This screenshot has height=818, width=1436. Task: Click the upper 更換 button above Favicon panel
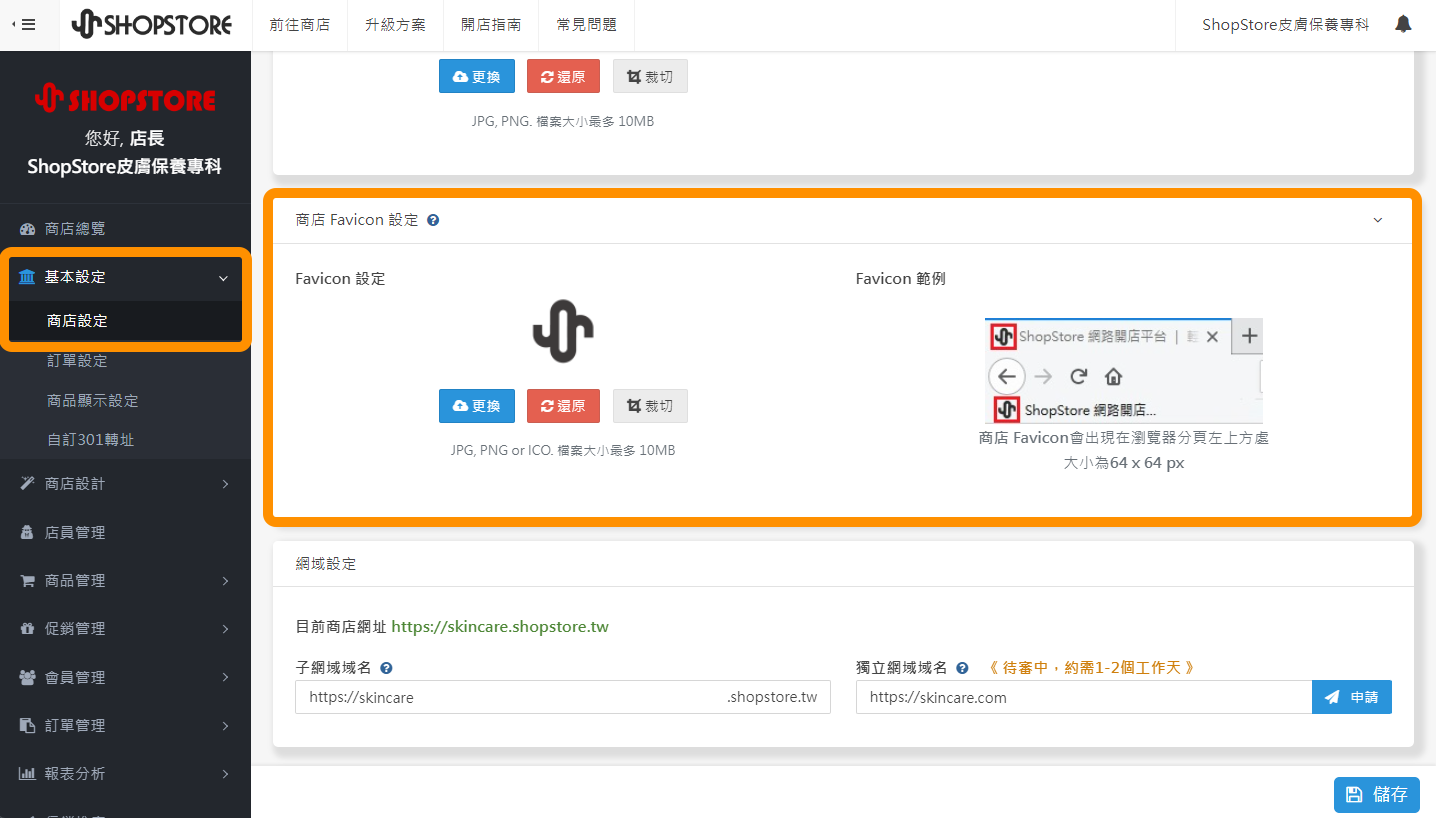pos(477,76)
